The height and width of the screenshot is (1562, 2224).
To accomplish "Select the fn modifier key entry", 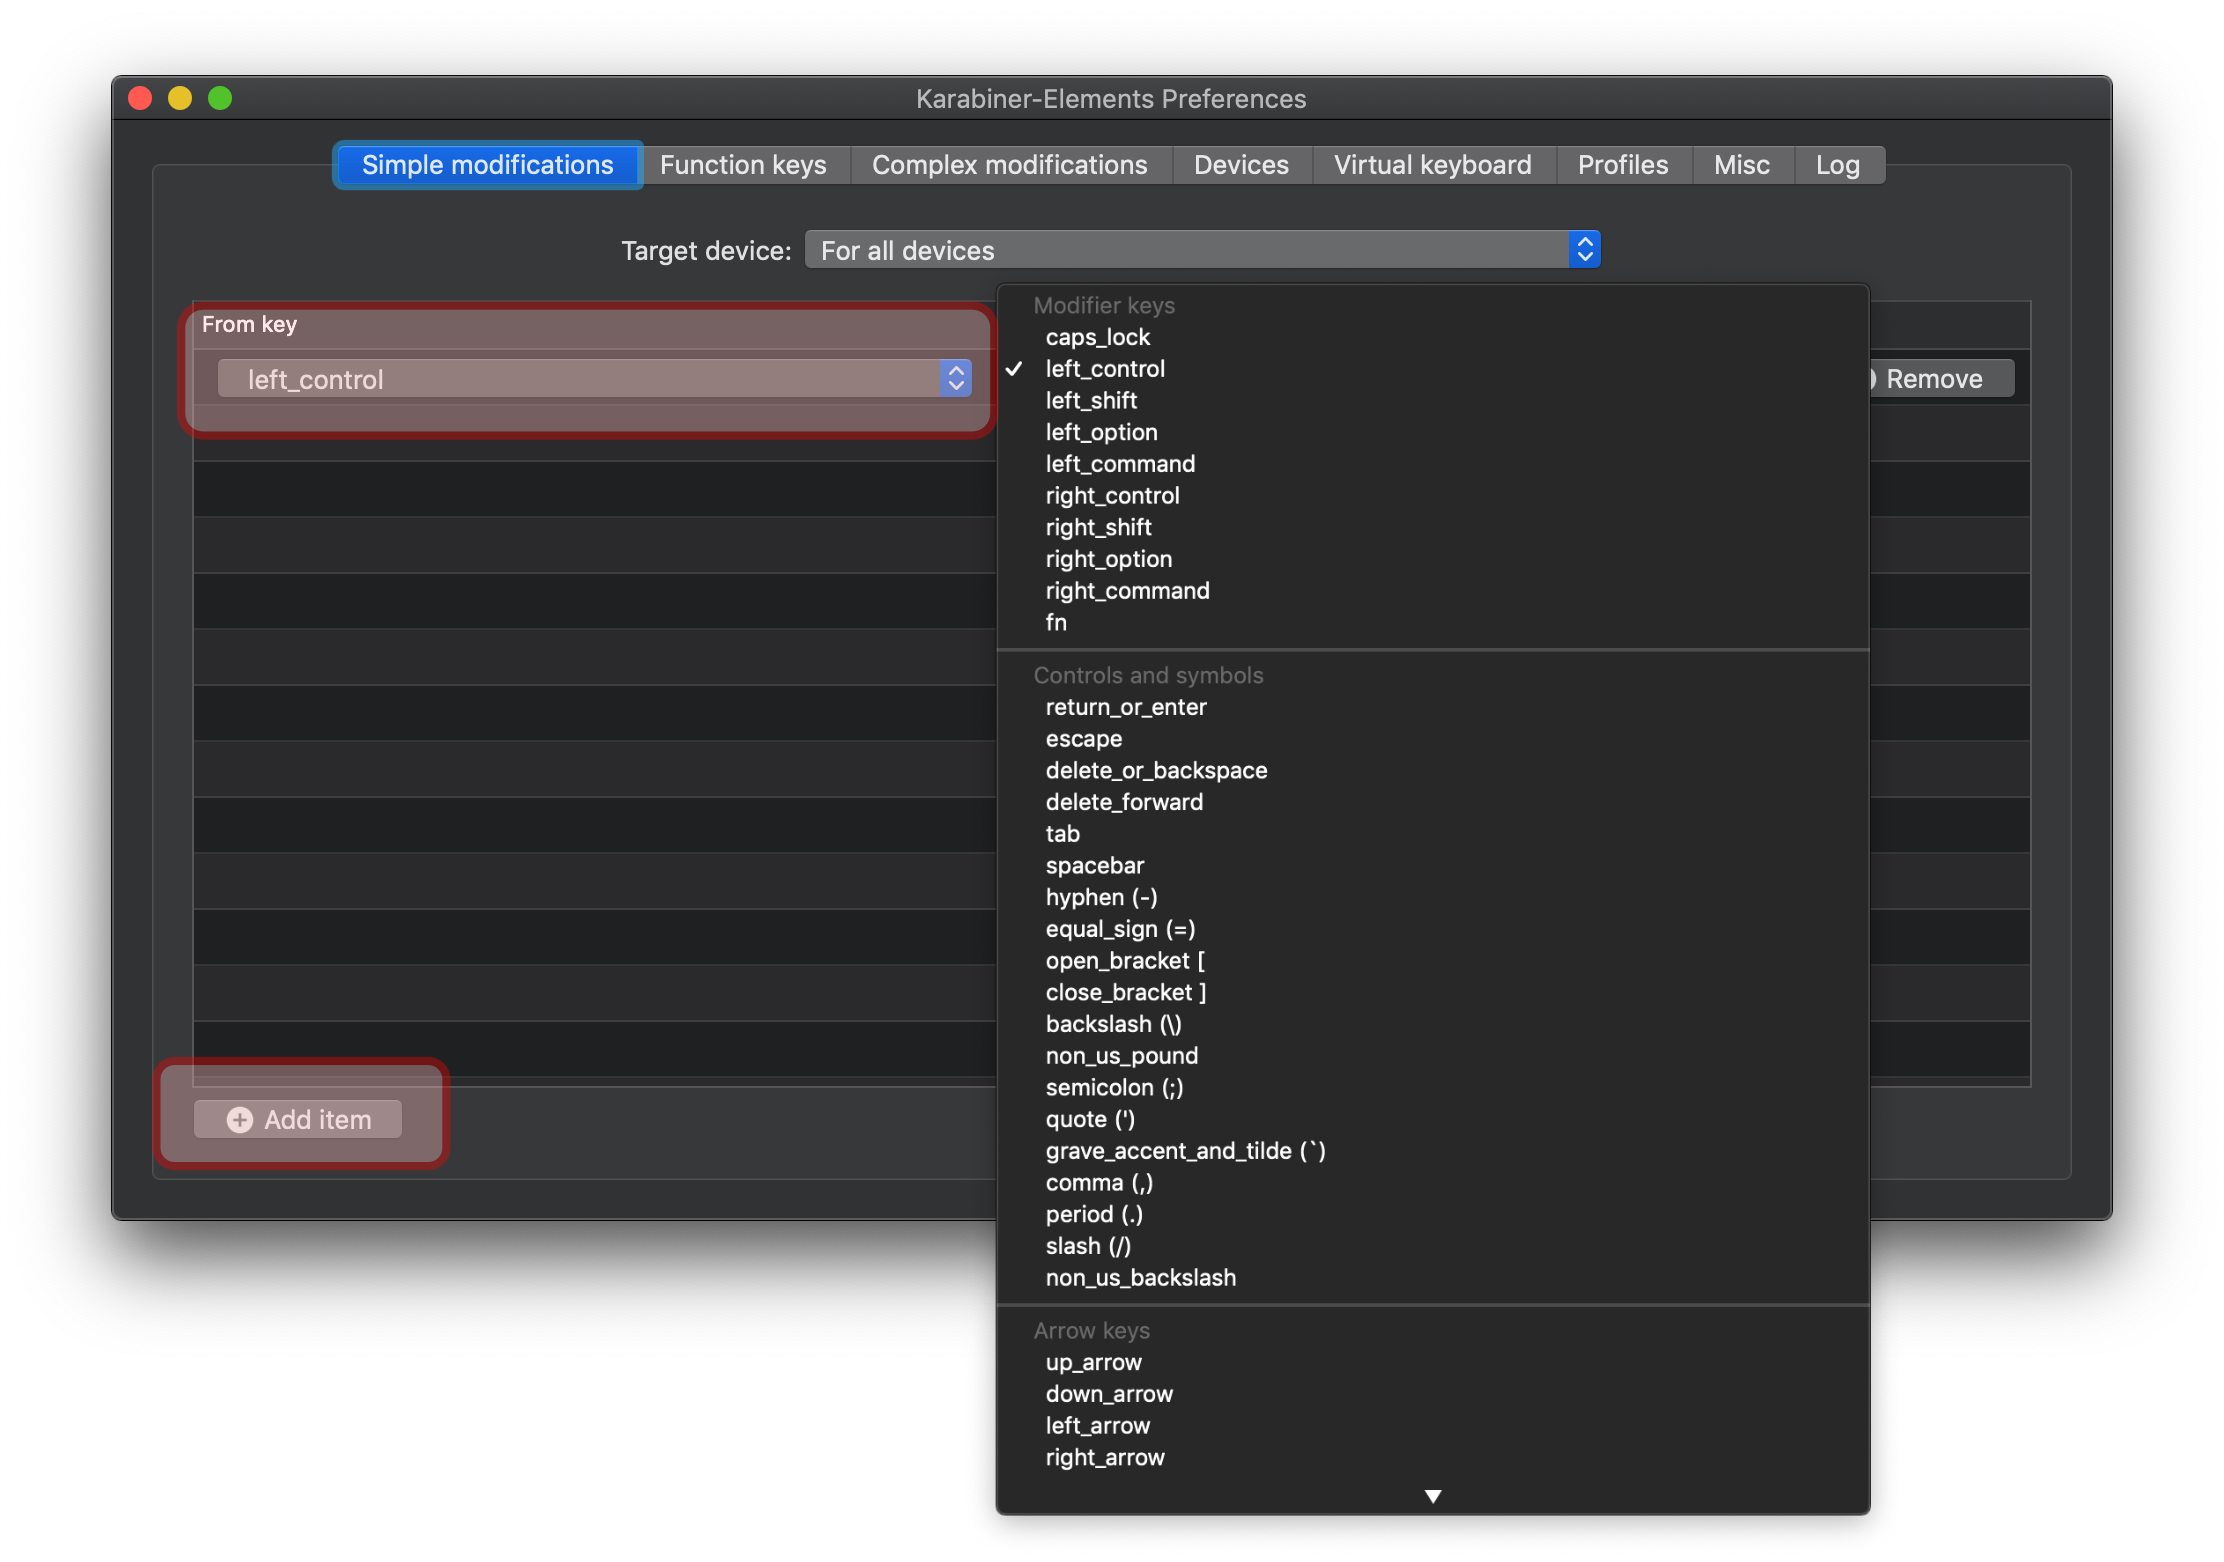I will pyautogui.click(x=1432, y=623).
